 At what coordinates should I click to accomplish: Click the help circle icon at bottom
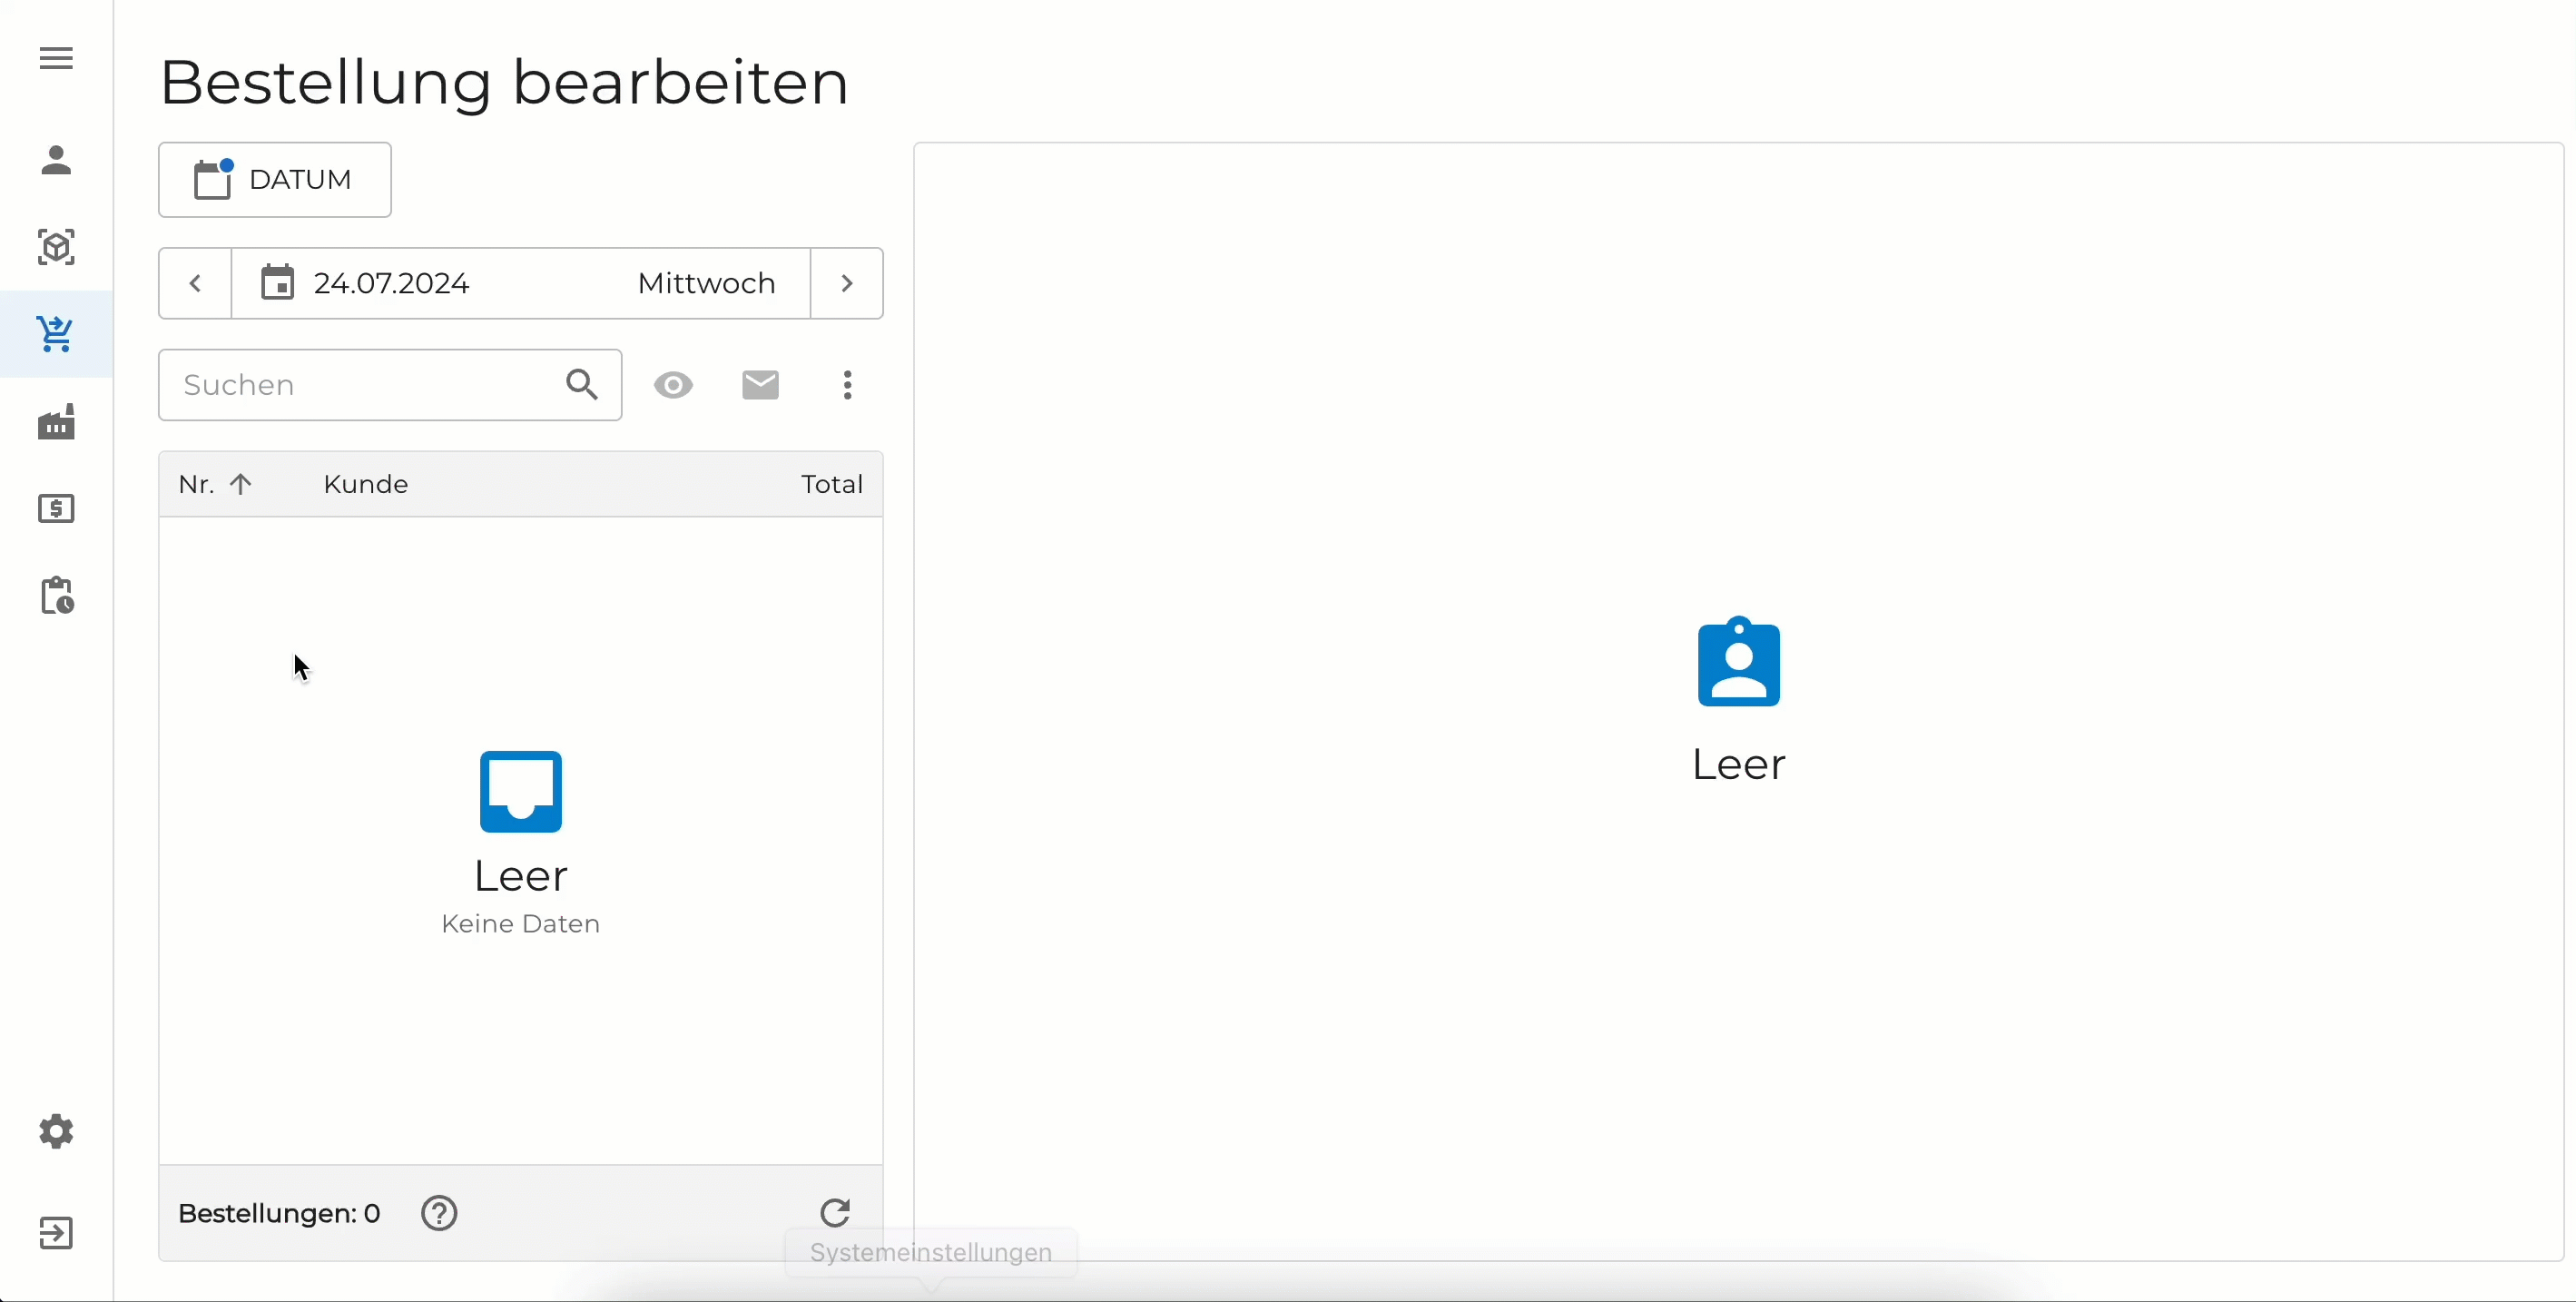point(440,1214)
